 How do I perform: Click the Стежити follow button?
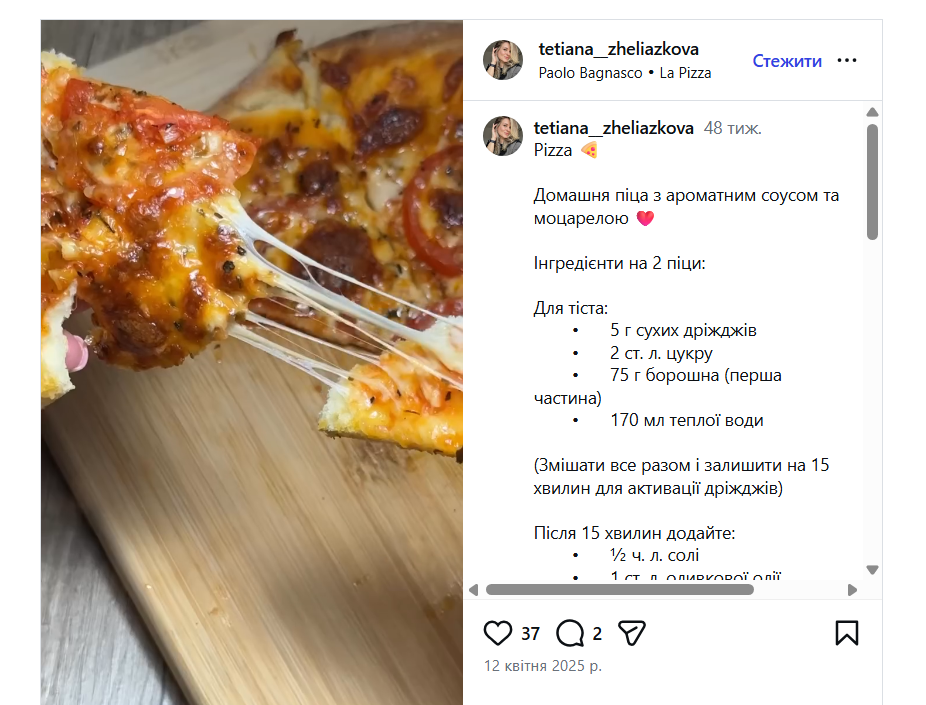787,61
